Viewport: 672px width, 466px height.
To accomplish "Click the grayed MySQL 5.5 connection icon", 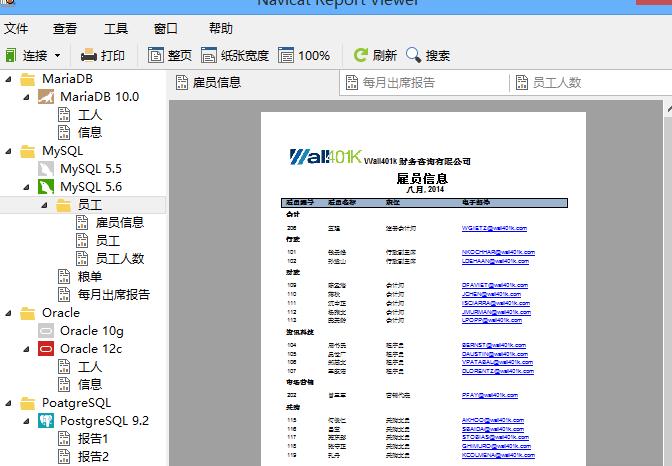I will tap(46, 169).
